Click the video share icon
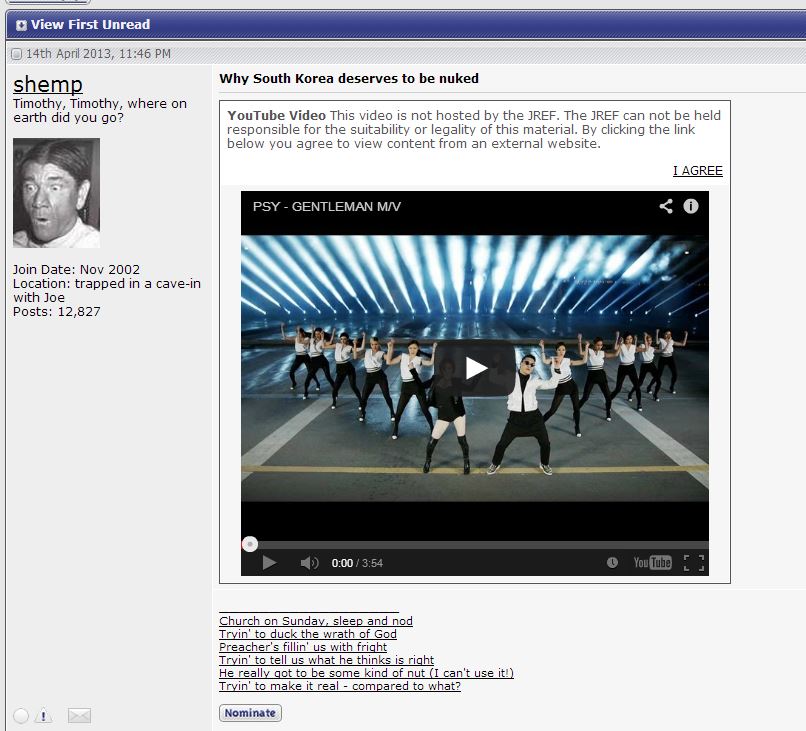This screenshot has height=731, width=806. [x=665, y=206]
